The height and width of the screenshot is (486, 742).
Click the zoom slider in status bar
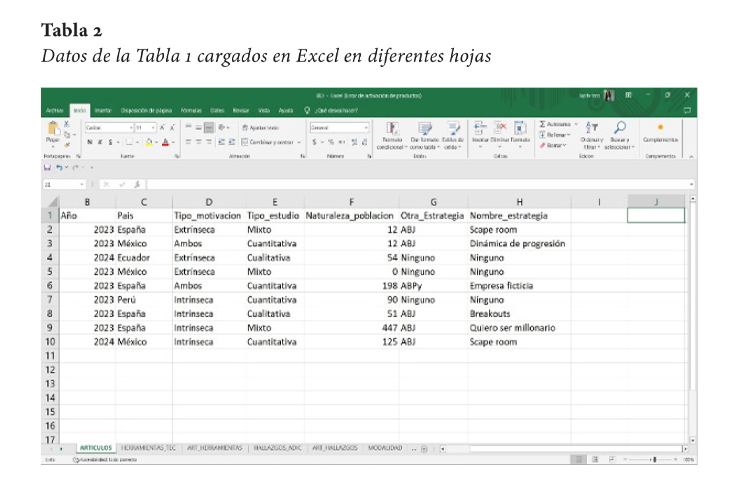[654, 459]
